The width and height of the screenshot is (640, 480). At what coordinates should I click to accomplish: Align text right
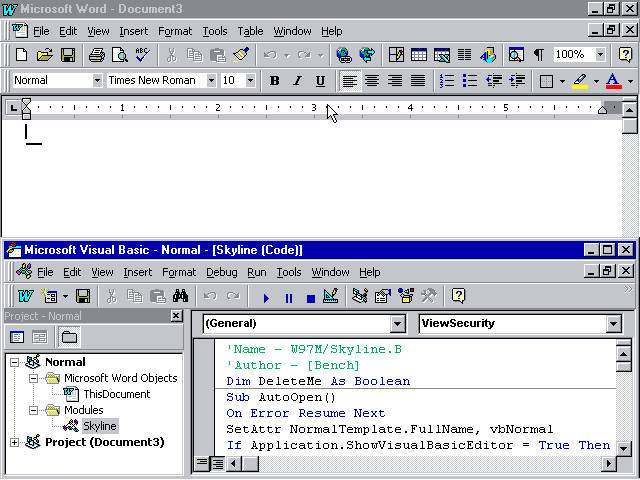[x=395, y=81]
